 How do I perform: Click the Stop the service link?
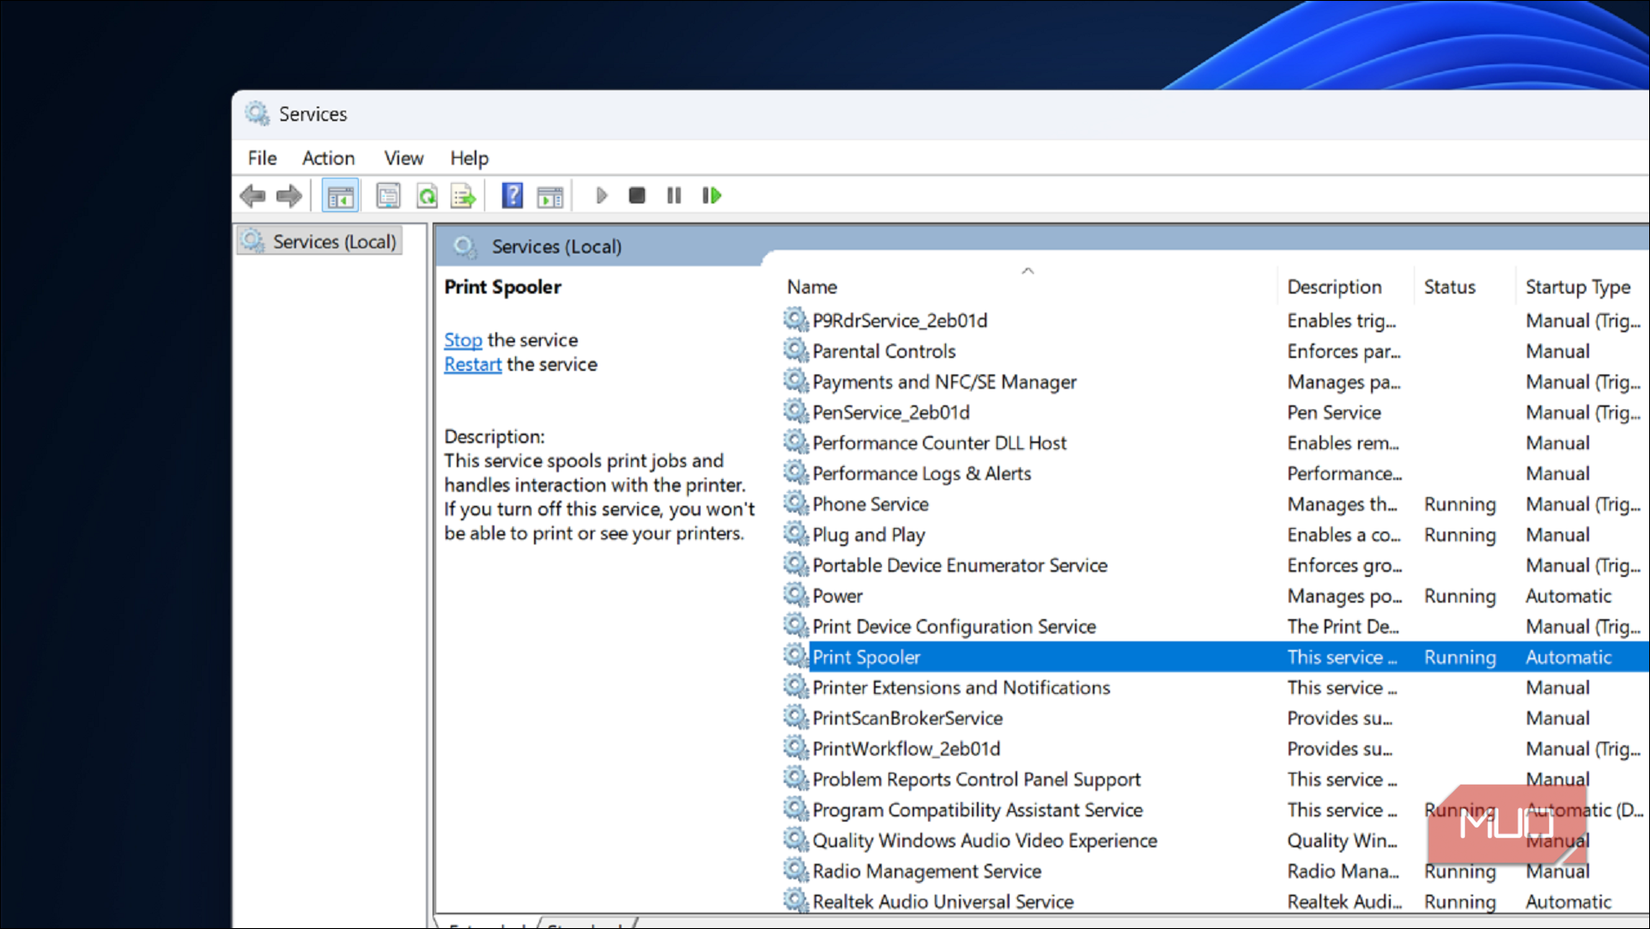click(x=462, y=340)
